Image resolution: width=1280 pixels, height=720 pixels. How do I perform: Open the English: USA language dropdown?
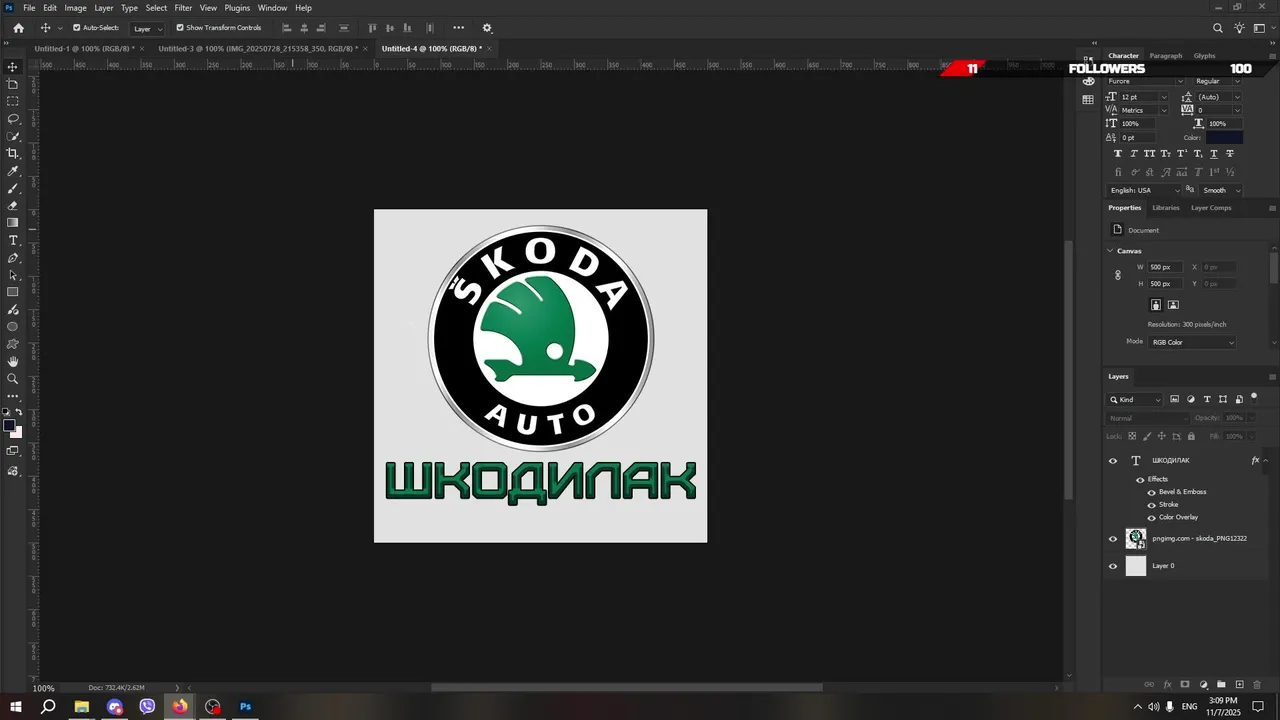point(1145,190)
